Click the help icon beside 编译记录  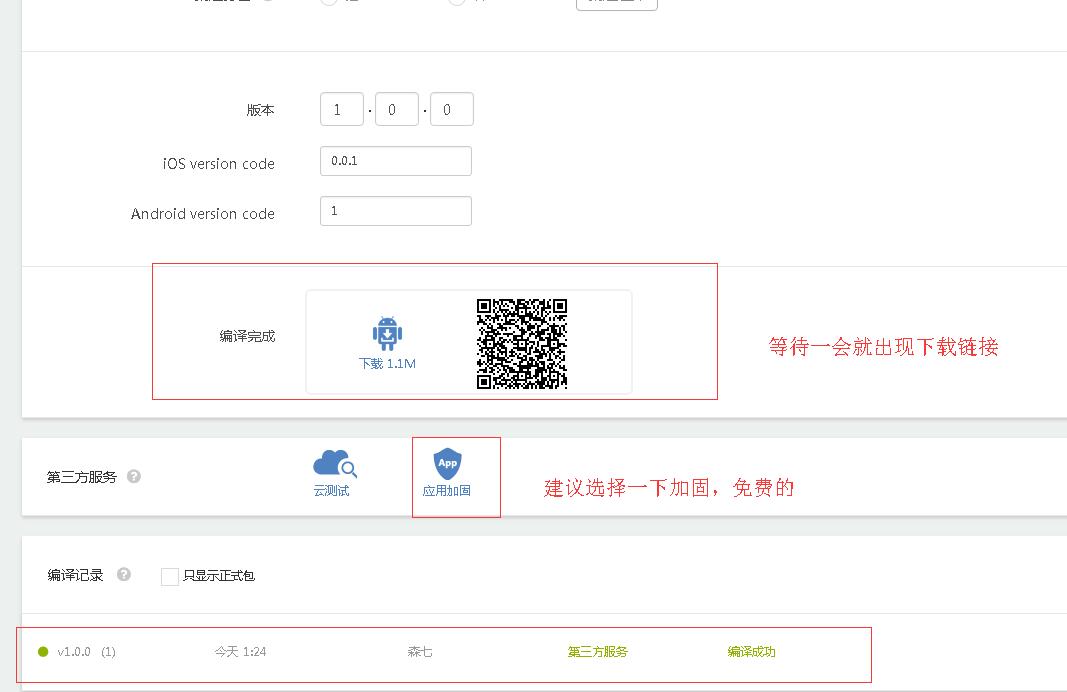(124, 574)
